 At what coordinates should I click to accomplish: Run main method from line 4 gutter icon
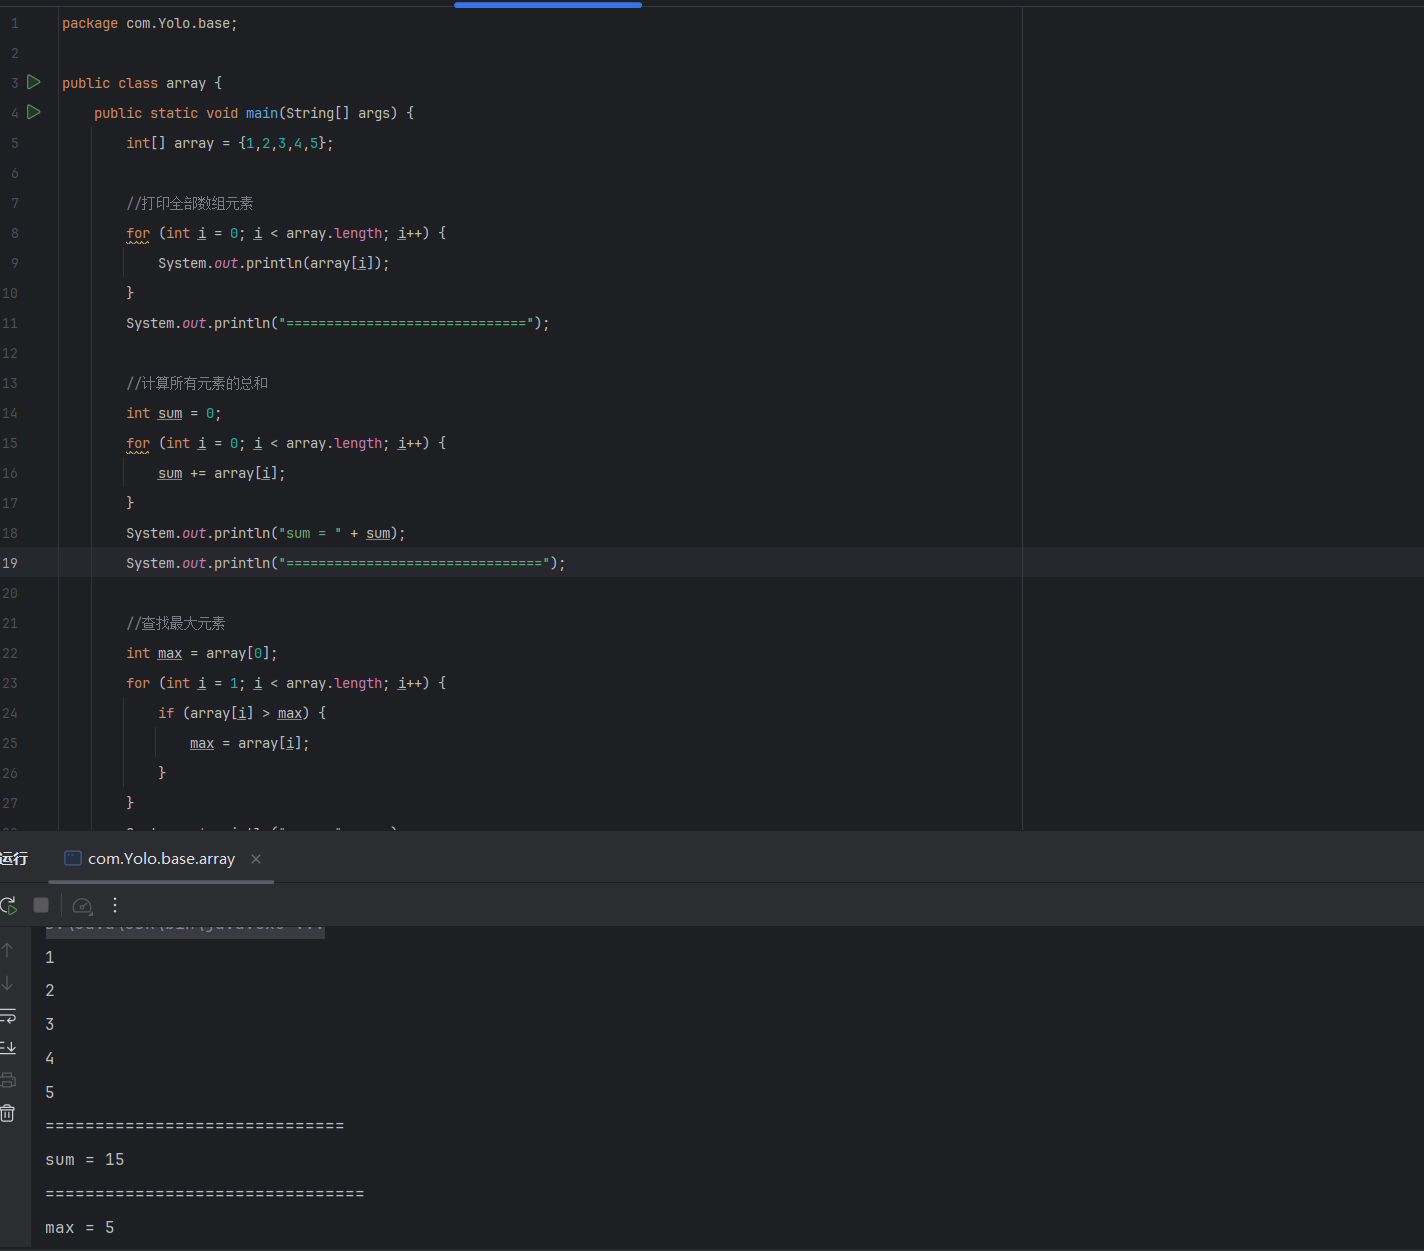(34, 112)
